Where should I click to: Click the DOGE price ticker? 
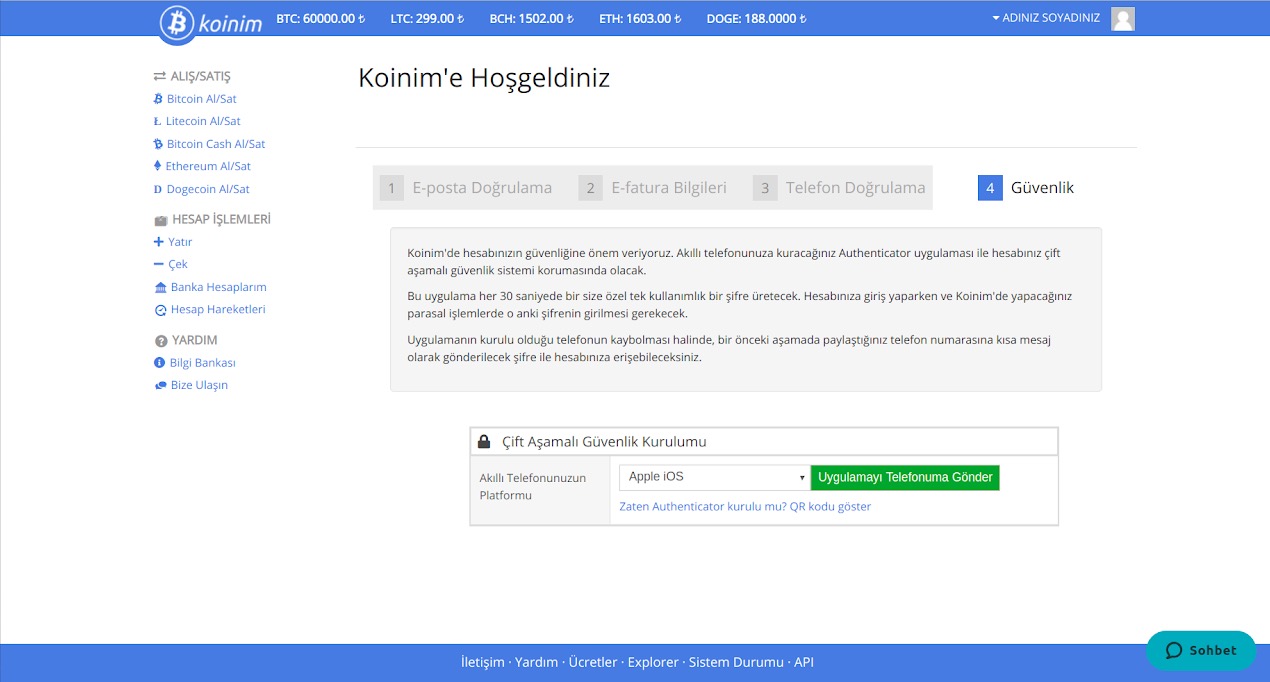tap(757, 18)
